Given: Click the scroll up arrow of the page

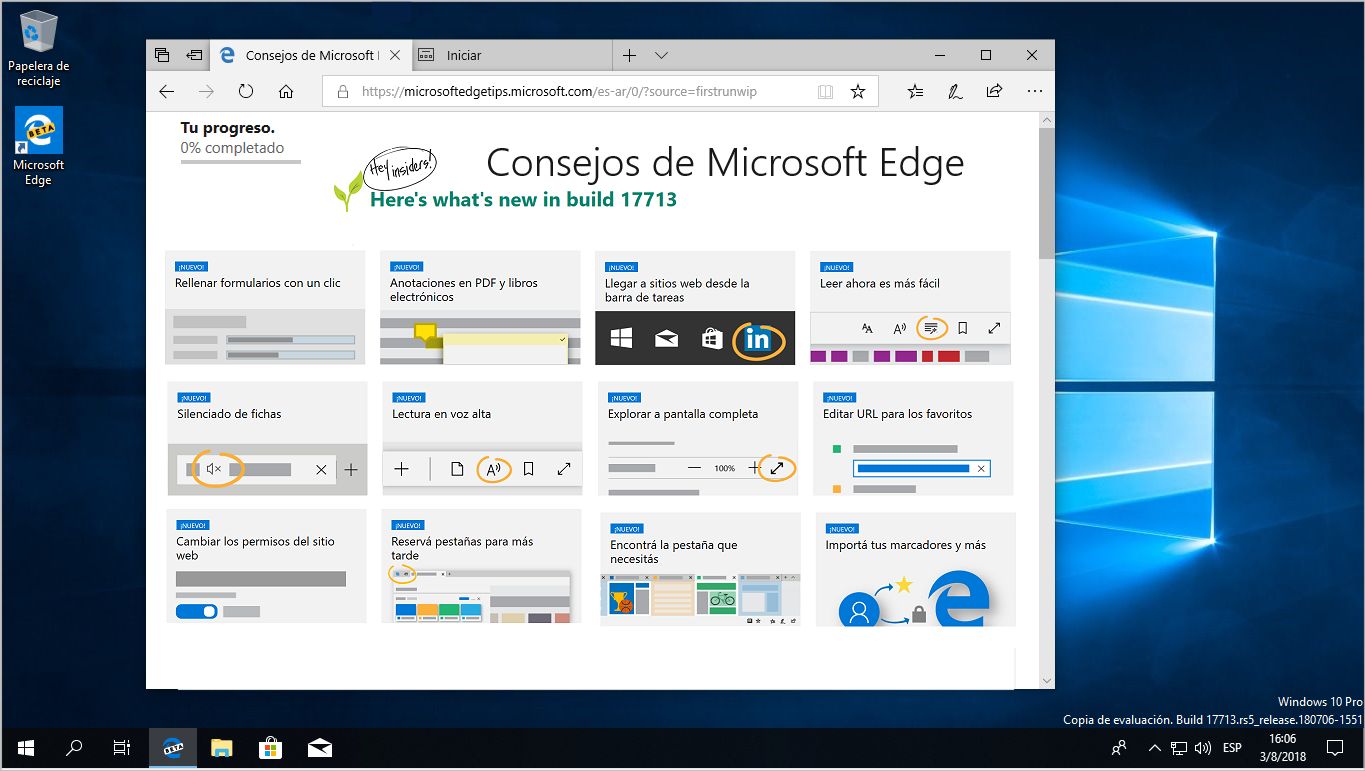Looking at the screenshot, I should tap(1047, 120).
